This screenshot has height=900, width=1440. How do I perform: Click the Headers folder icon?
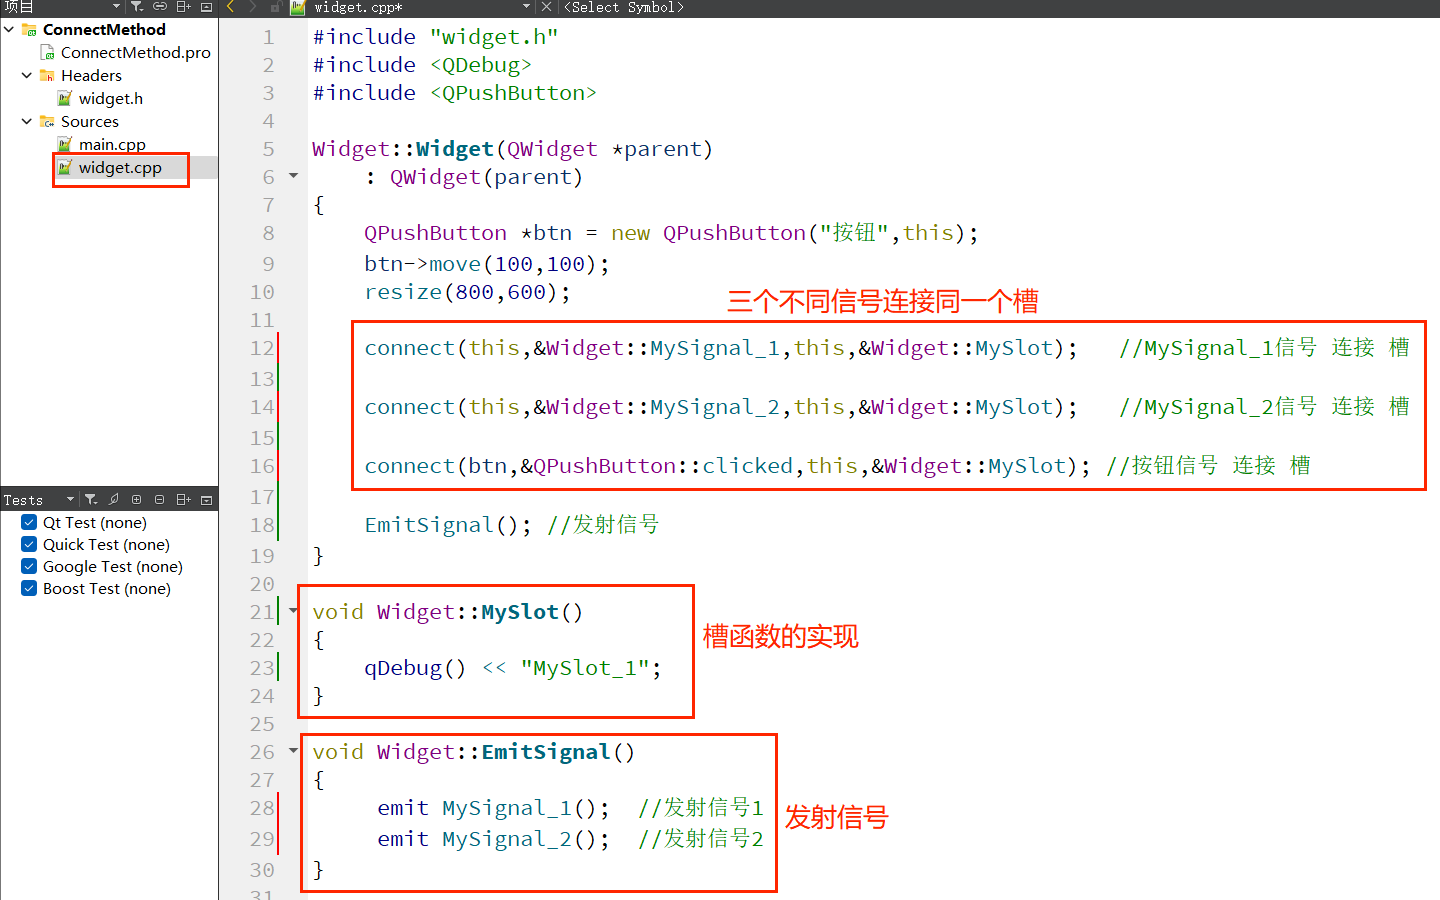(x=47, y=75)
